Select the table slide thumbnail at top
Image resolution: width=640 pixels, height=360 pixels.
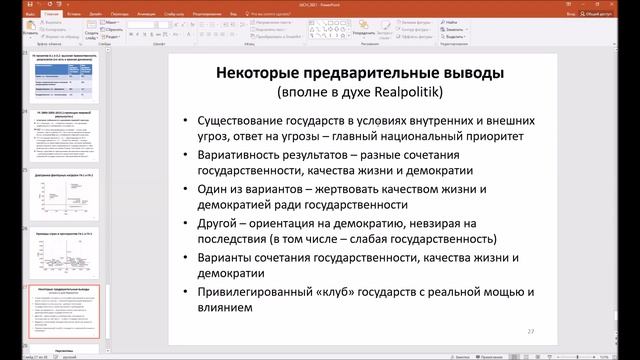pos(64,77)
